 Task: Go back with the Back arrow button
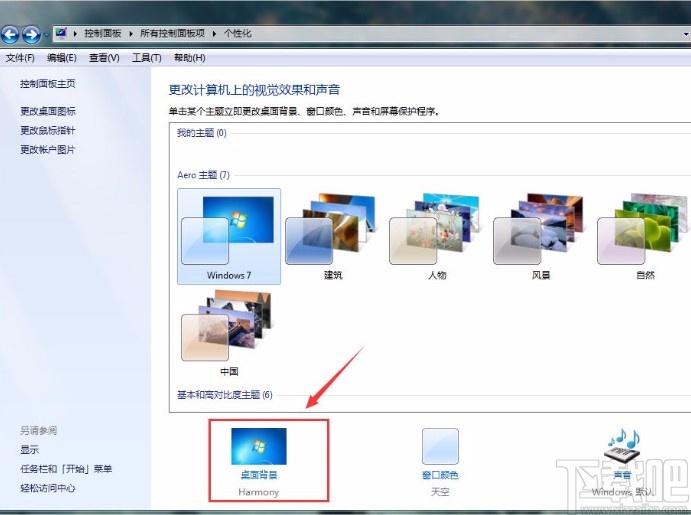10,34
